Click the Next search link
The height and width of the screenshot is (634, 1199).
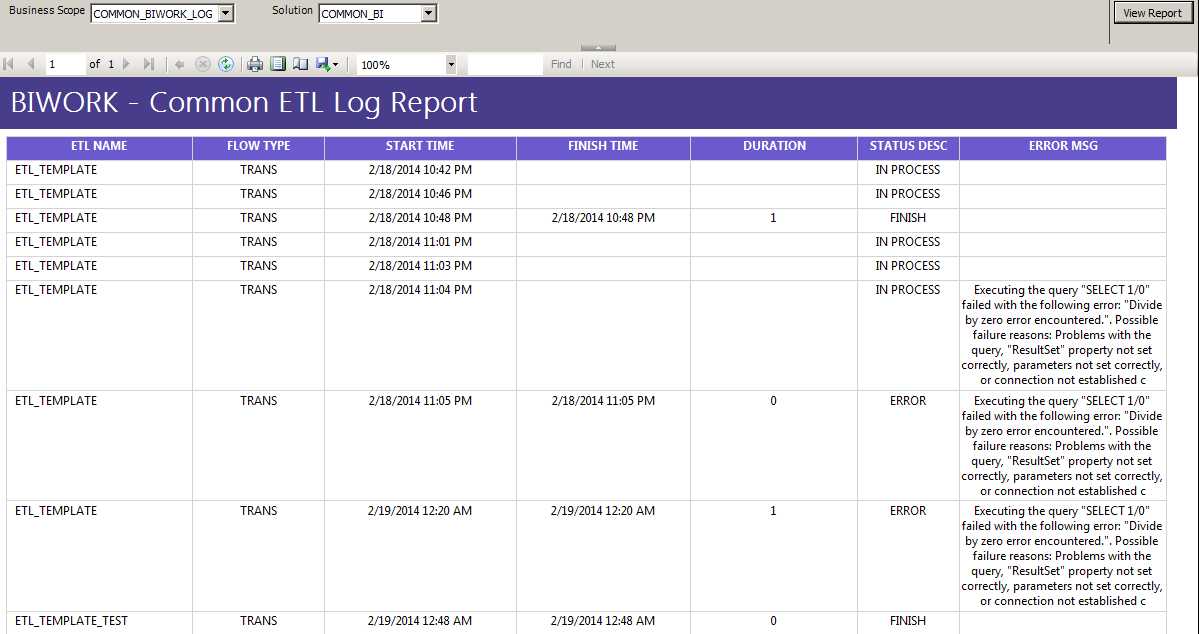point(603,64)
